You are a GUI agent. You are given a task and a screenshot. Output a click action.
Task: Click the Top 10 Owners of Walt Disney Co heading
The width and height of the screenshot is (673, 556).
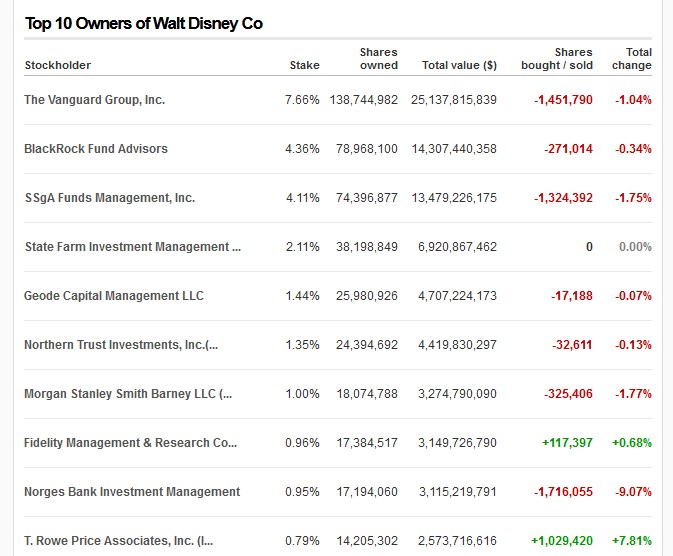pyautogui.click(x=144, y=23)
